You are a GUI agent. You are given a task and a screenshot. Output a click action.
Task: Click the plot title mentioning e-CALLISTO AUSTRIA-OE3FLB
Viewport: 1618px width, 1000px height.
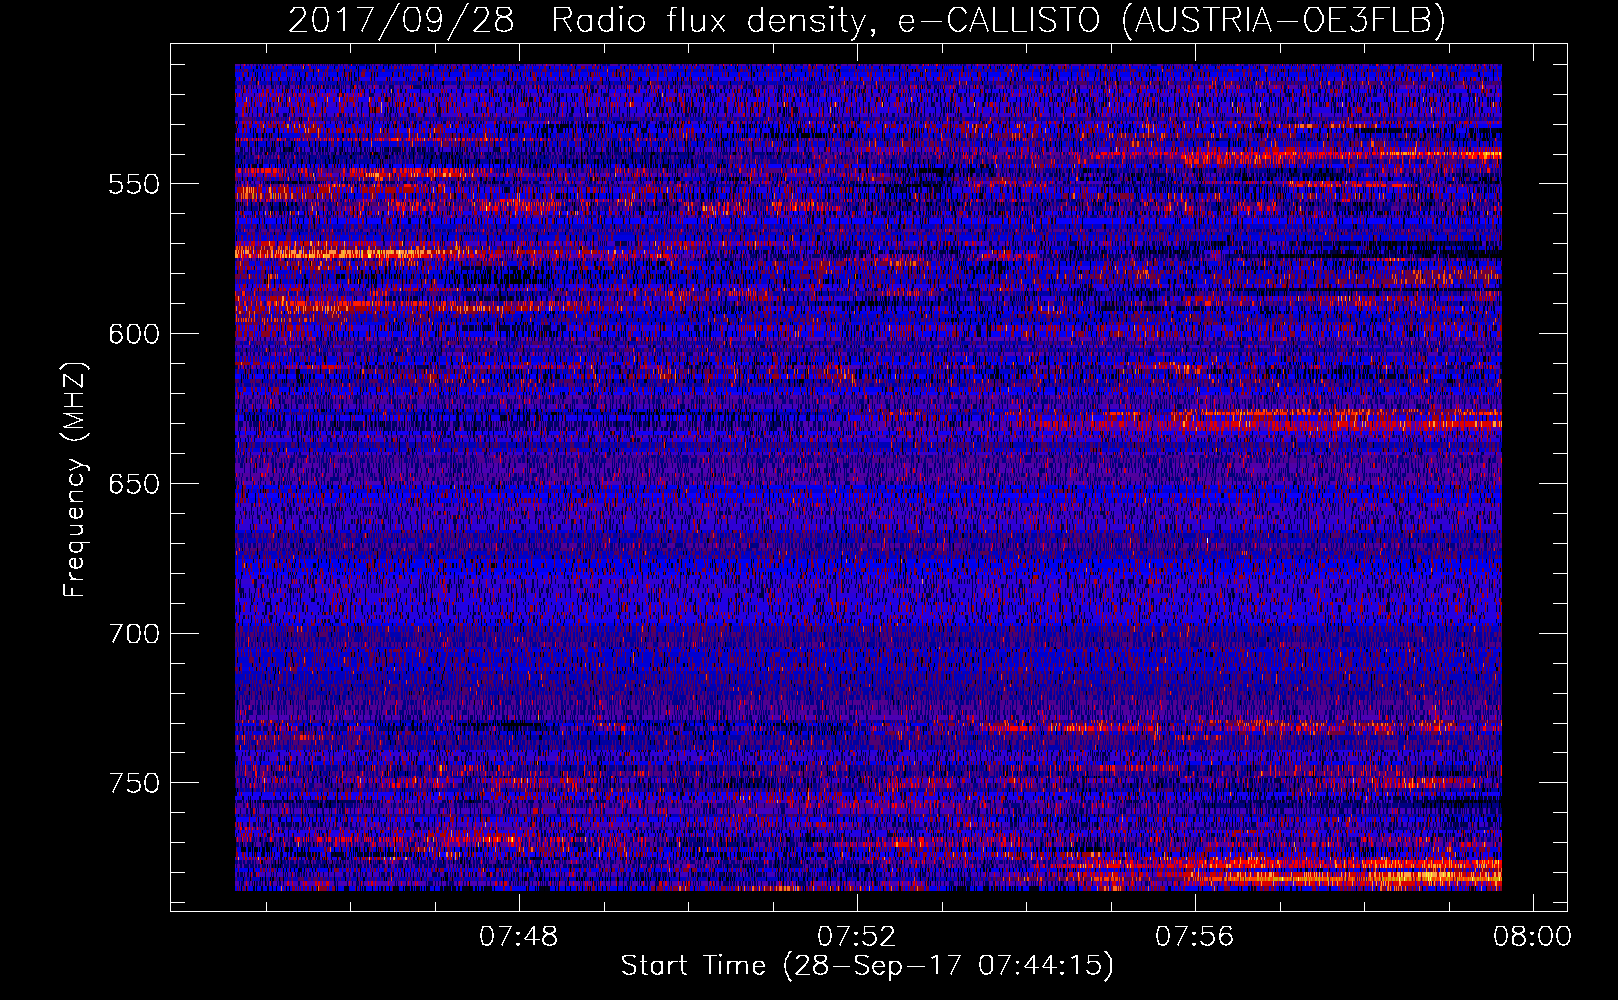click(867, 20)
